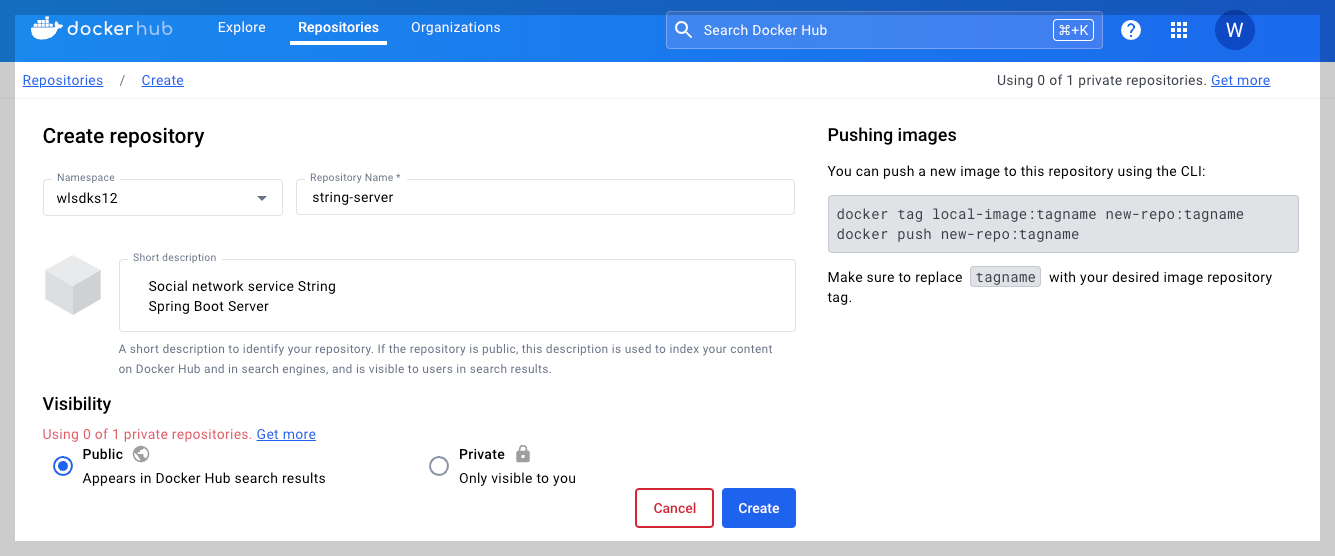
Task: Click the Short description text area
Action: [457, 296]
